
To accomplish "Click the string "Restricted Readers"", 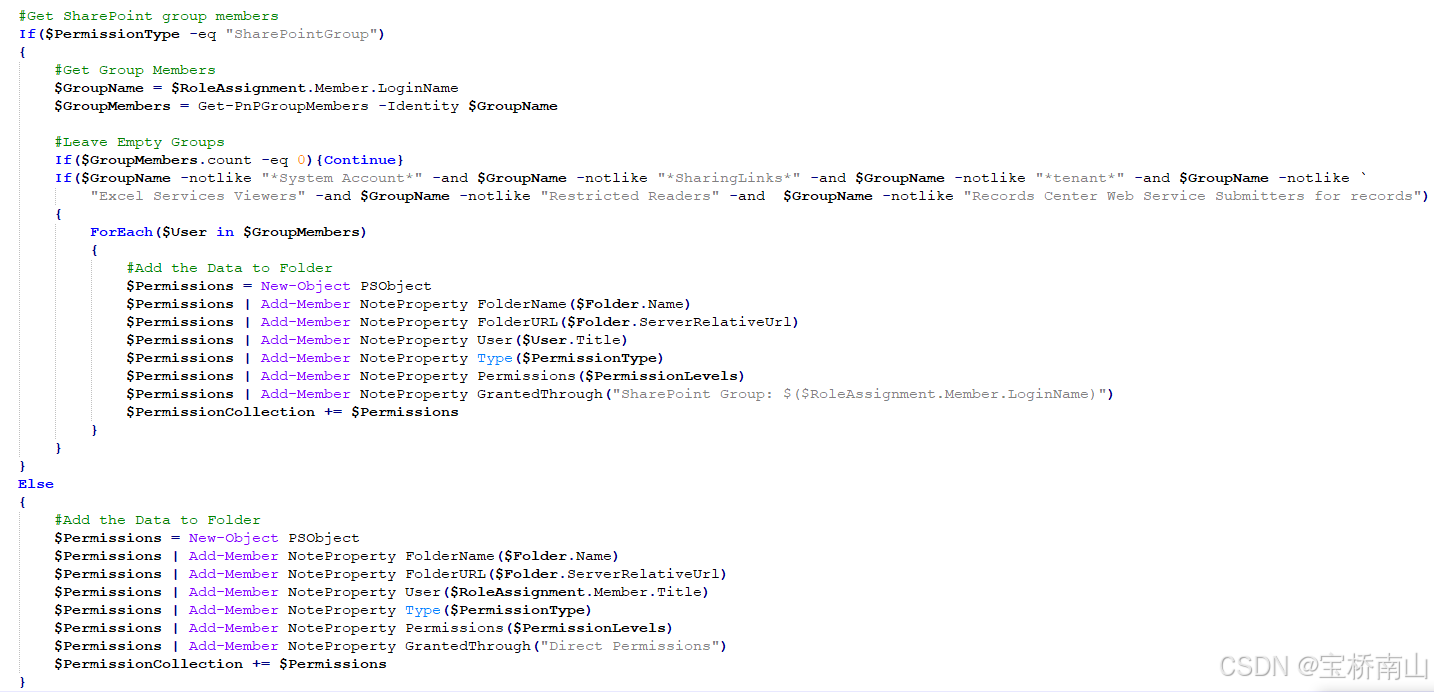I will [630, 196].
